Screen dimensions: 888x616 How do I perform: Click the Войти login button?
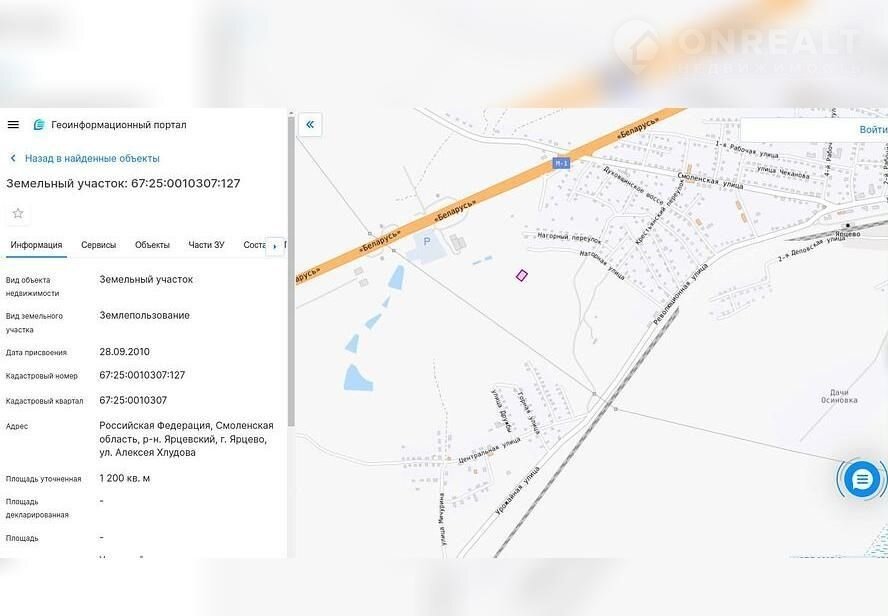[x=872, y=130]
